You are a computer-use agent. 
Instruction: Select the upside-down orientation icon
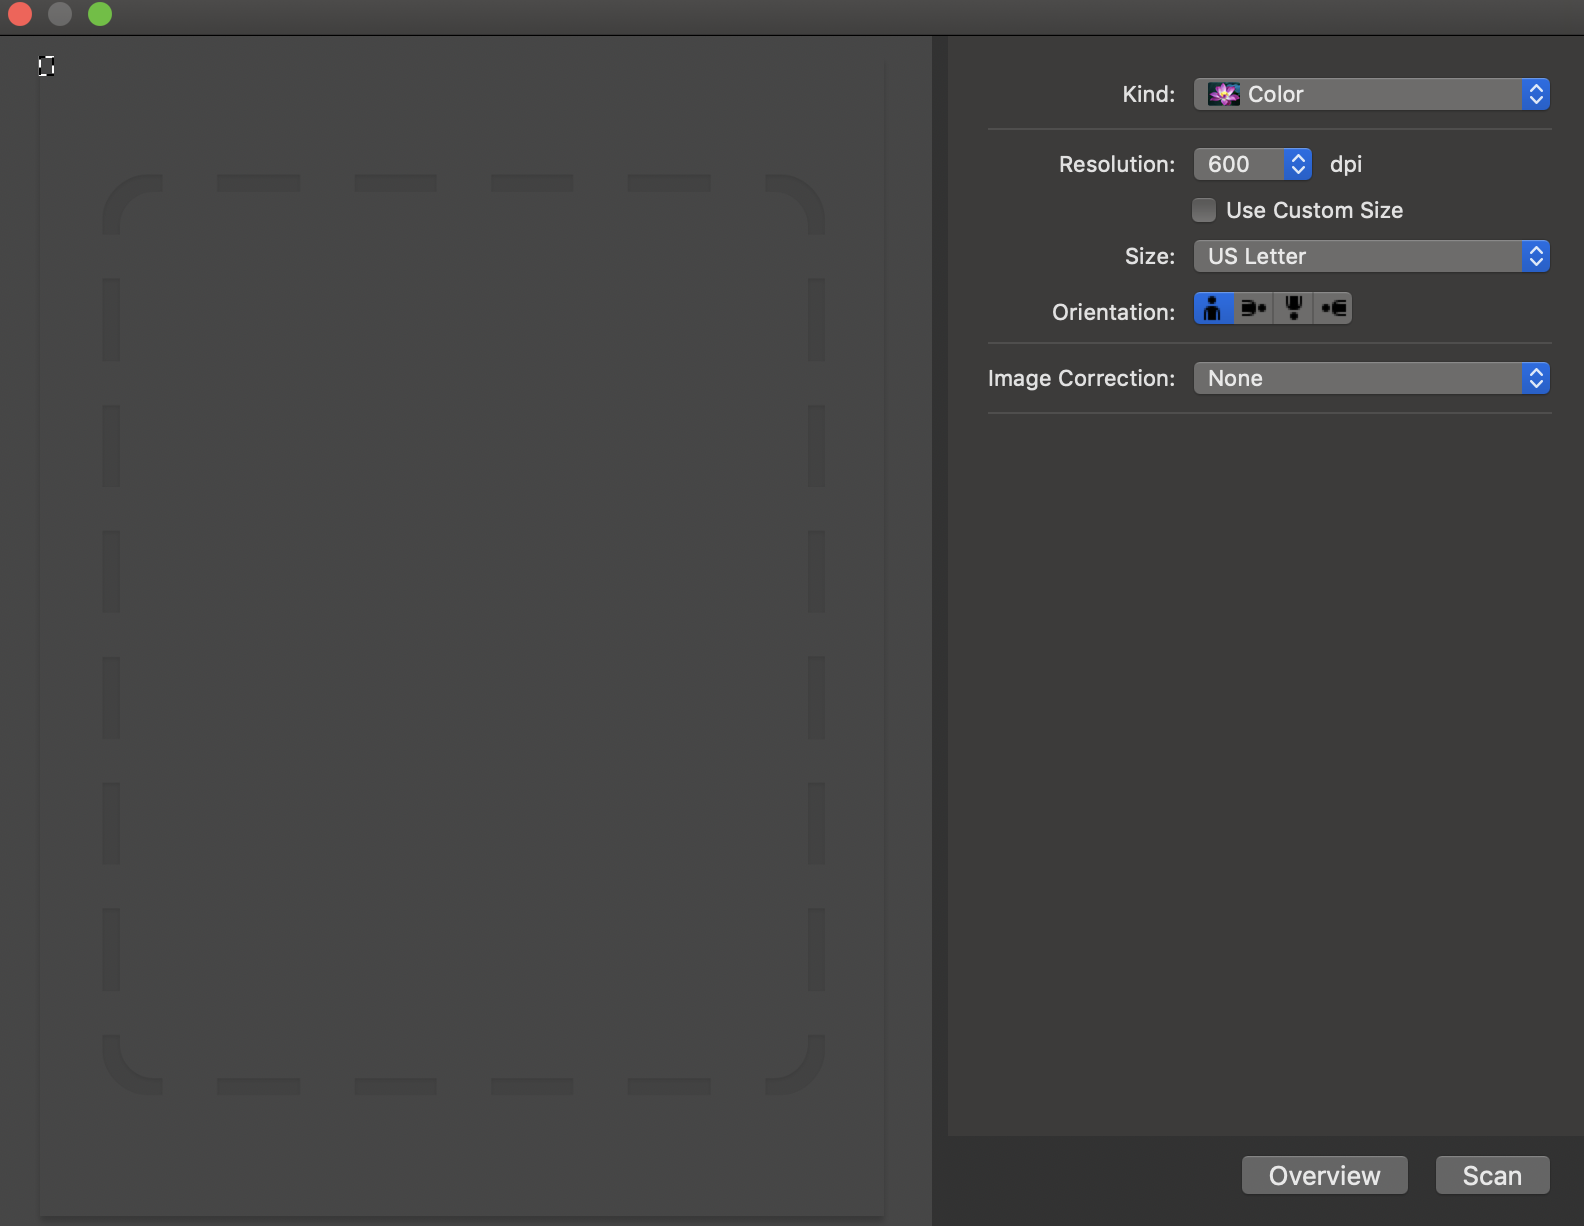pyautogui.click(x=1293, y=308)
